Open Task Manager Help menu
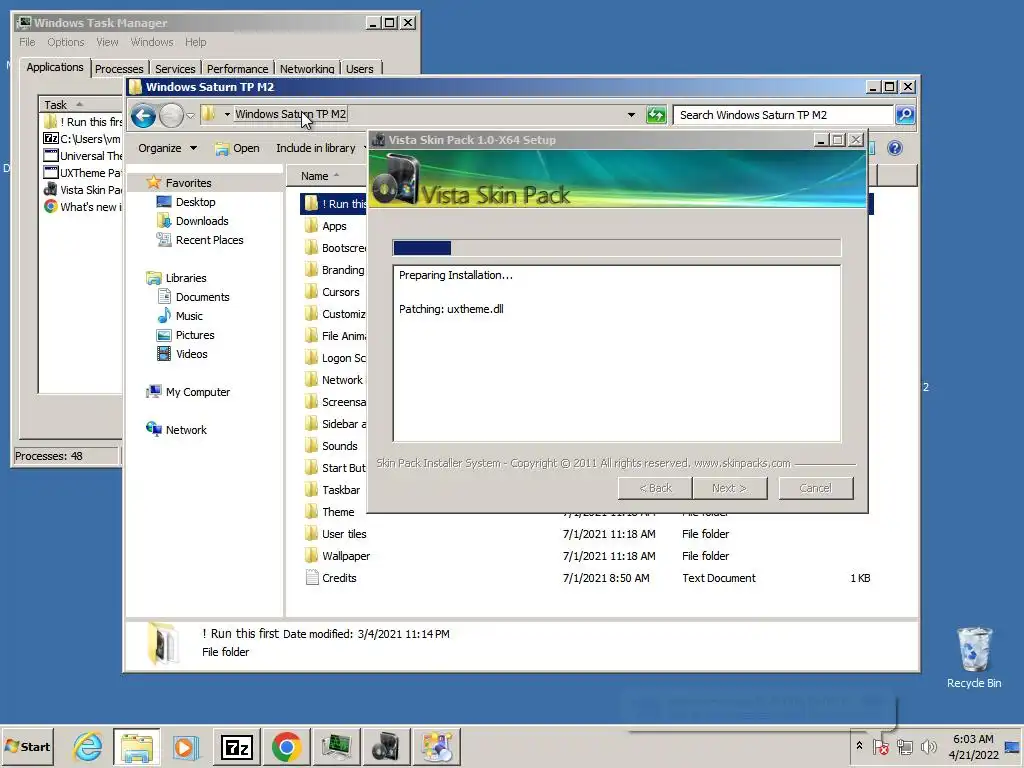 click(x=195, y=42)
